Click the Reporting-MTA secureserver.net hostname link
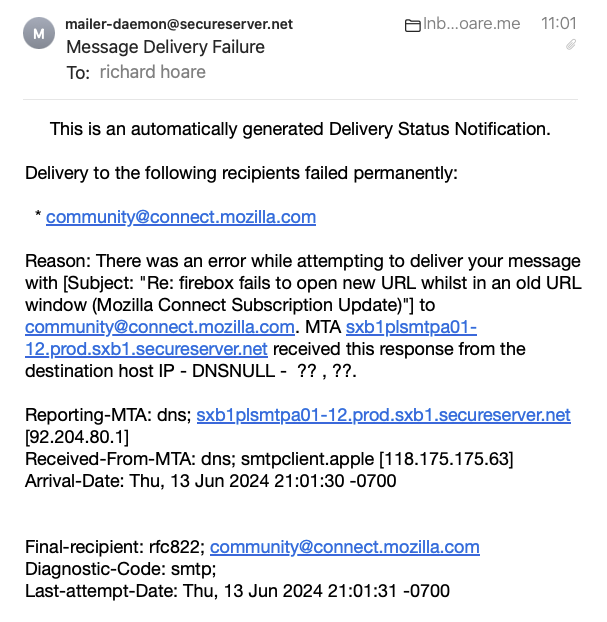The image size is (607, 622). click(x=383, y=415)
